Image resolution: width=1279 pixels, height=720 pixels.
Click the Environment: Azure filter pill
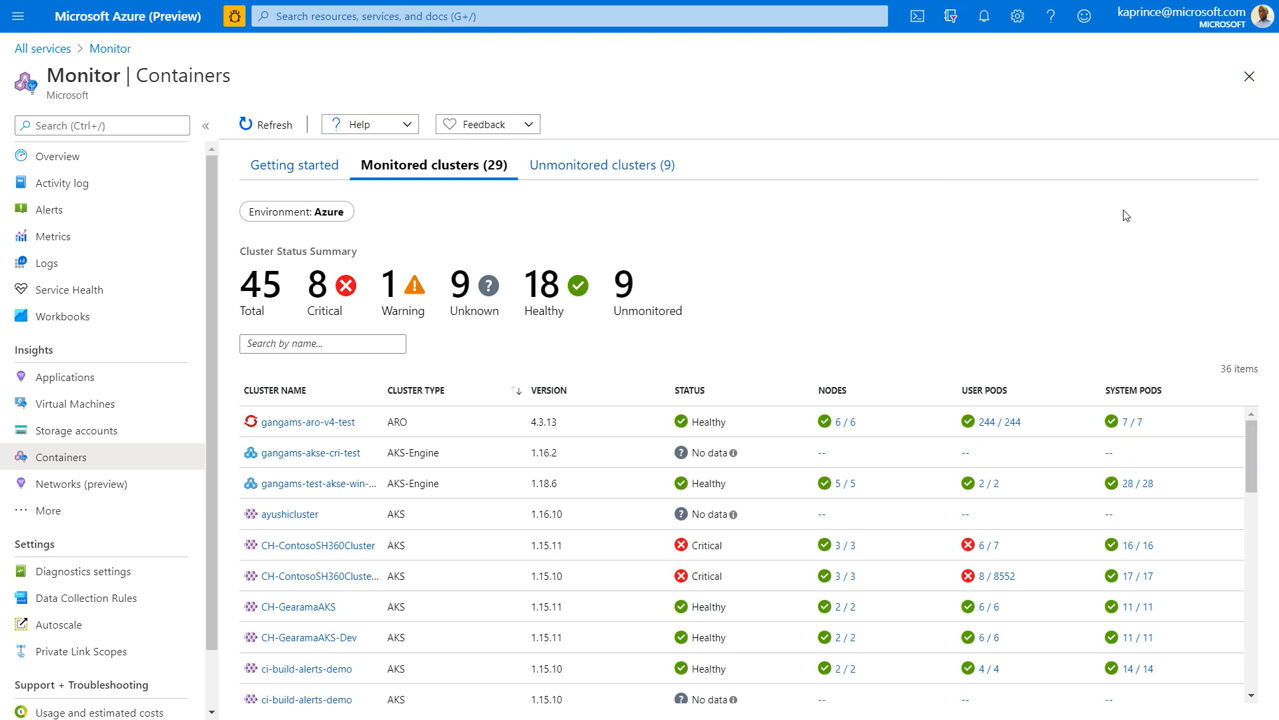click(x=296, y=212)
